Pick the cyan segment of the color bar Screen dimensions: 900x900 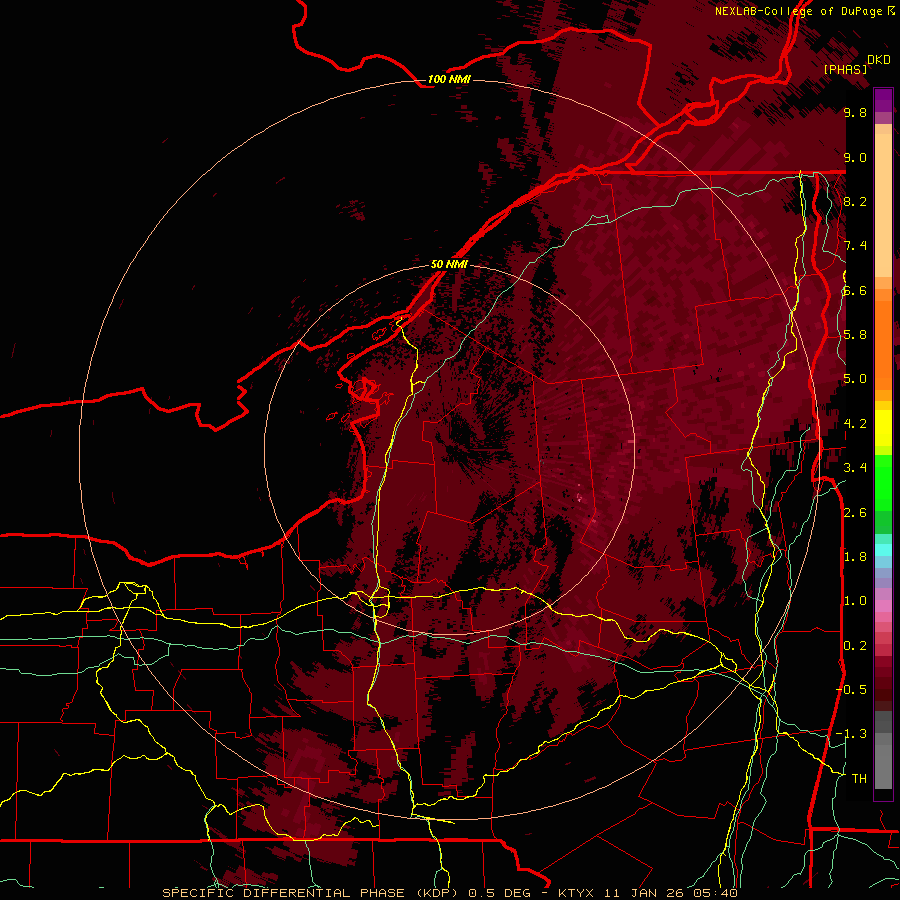coord(883,549)
